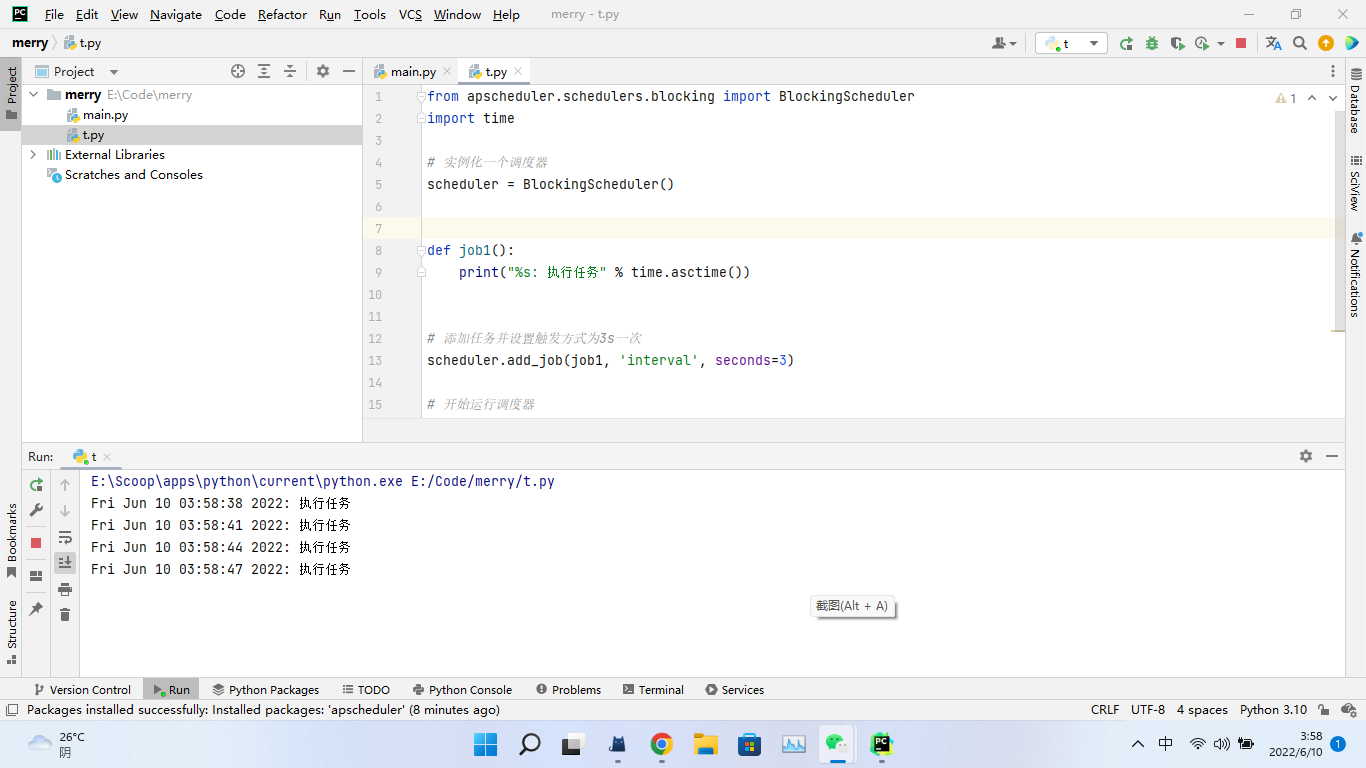Rerun the 't' script in Run panel
The image size is (1366, 768).
(35, 484)
